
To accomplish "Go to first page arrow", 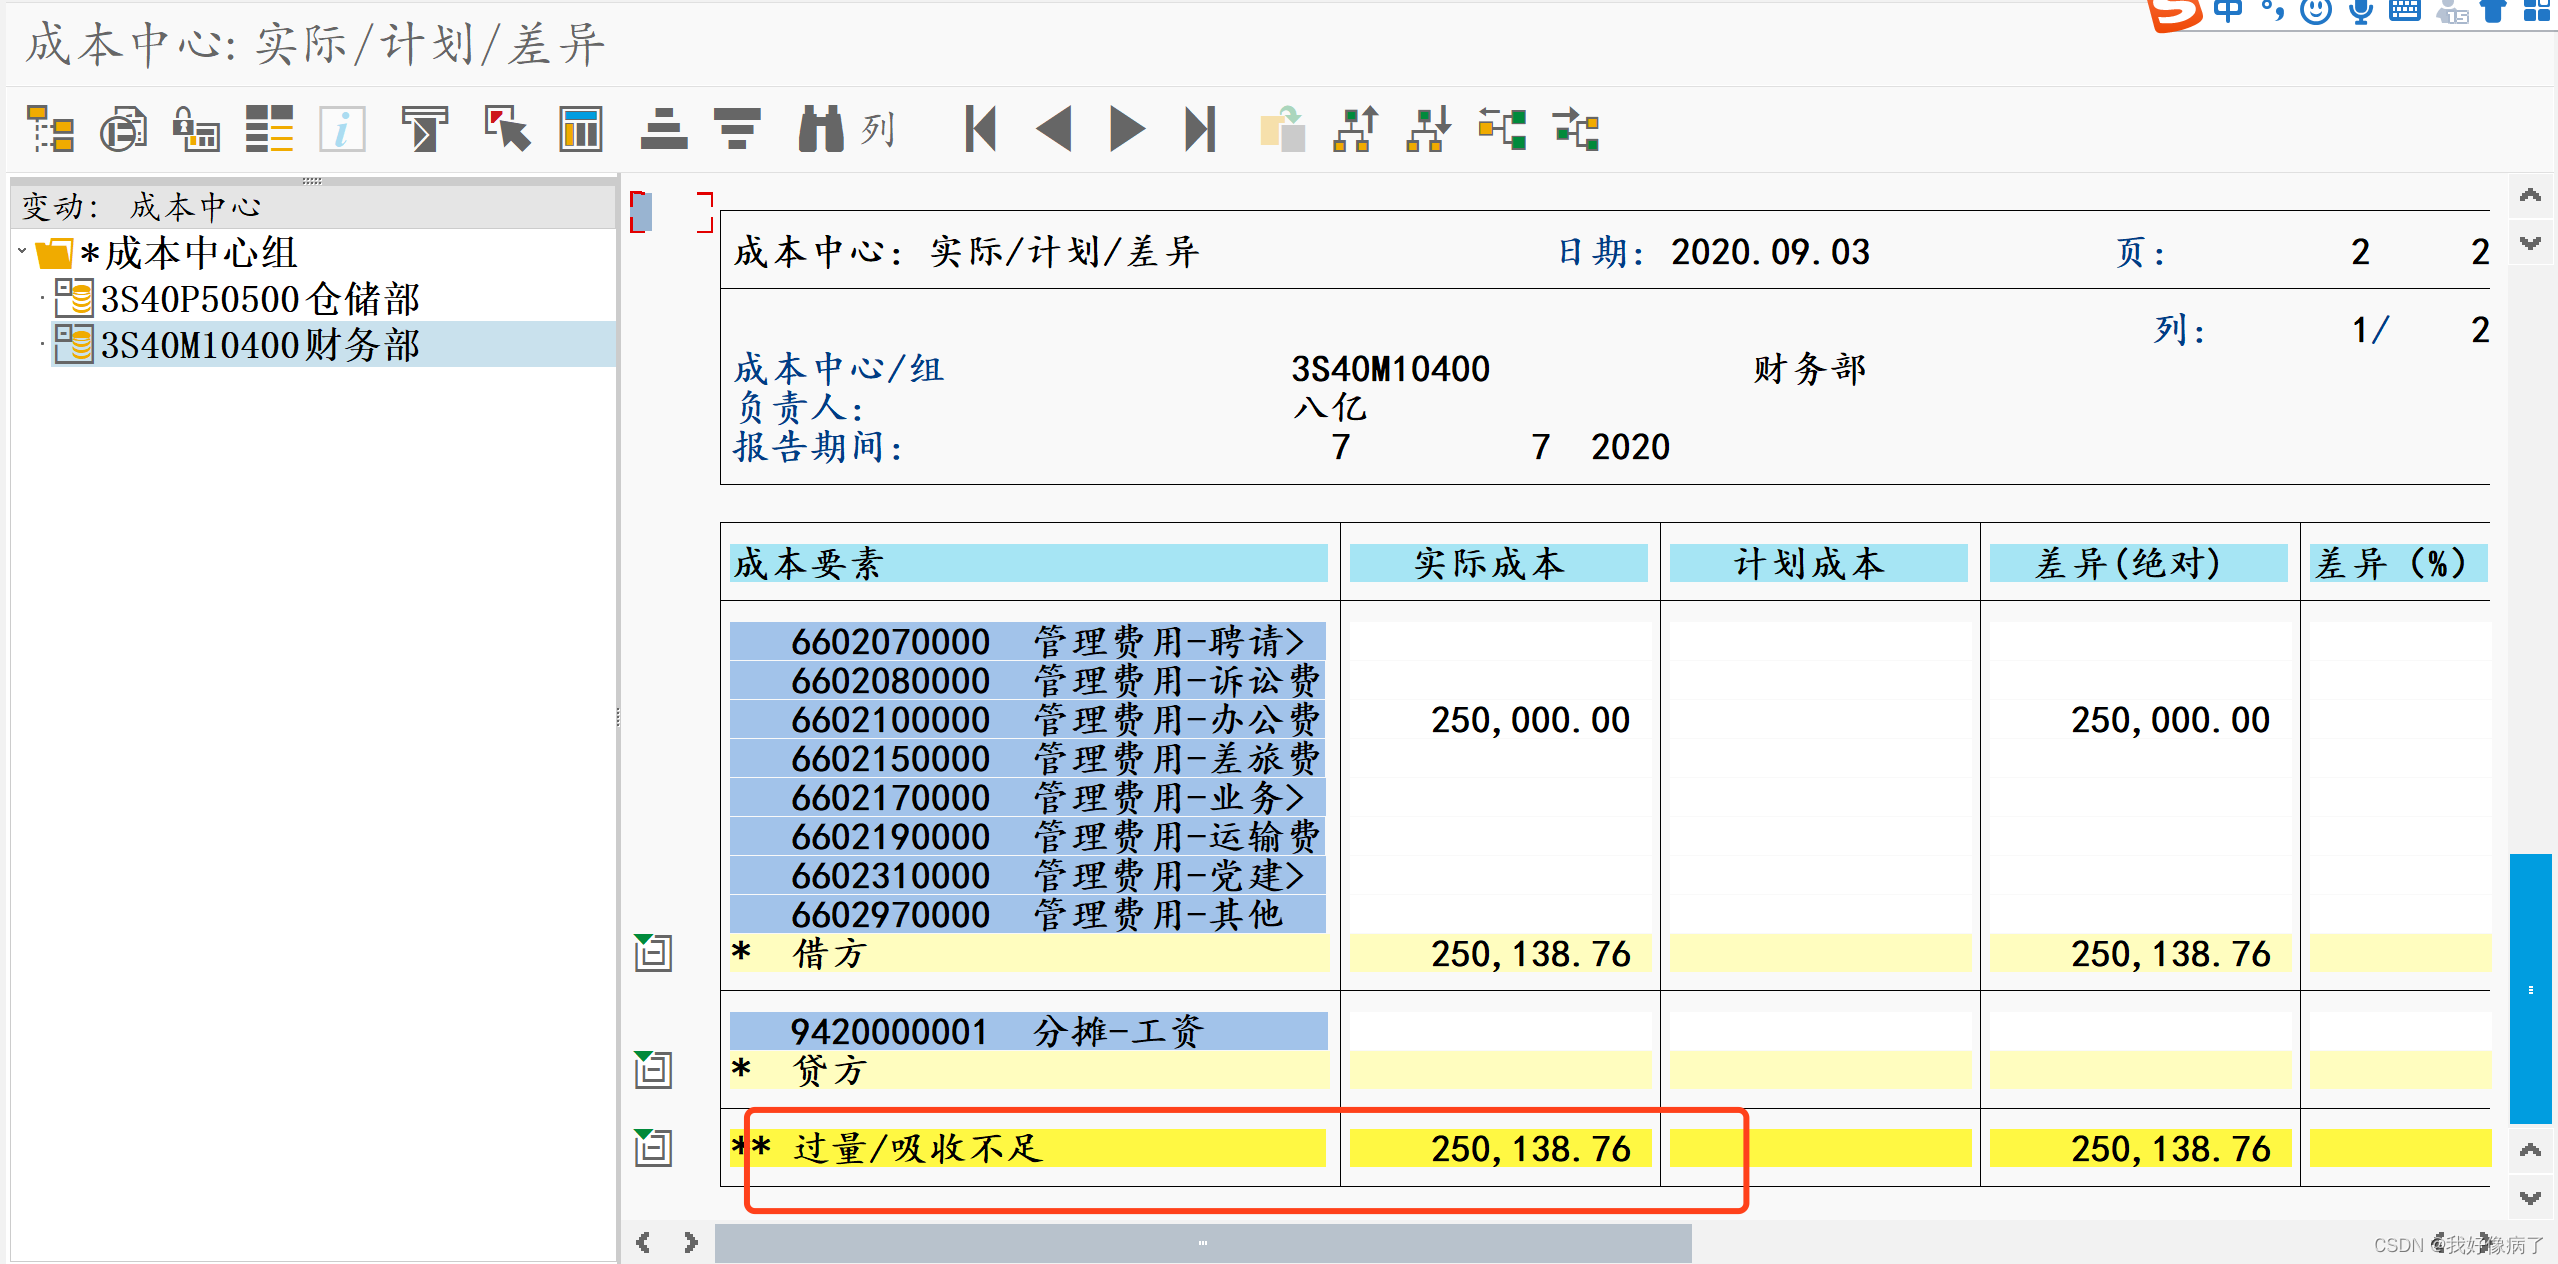I will [980, 130].
